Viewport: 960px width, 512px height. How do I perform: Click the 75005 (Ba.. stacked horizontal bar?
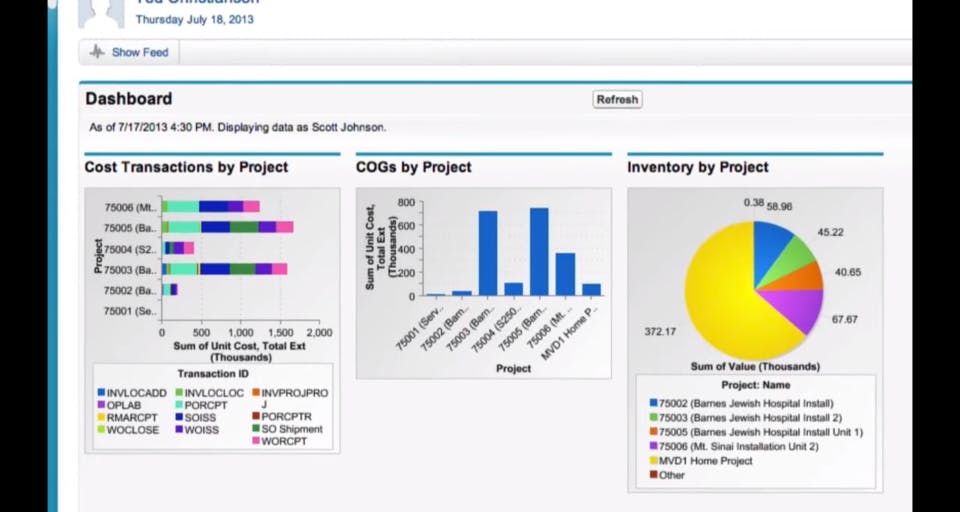tap(228, 227)
